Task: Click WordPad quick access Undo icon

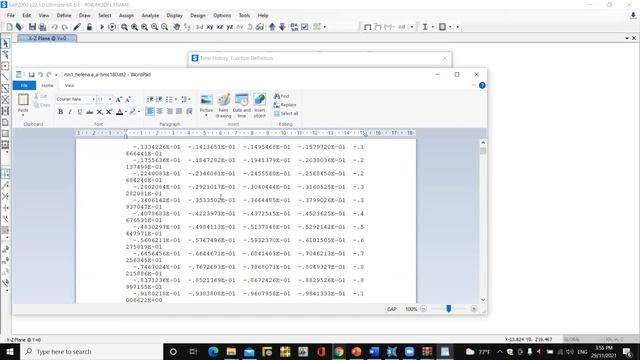Action: coord(40,75)
